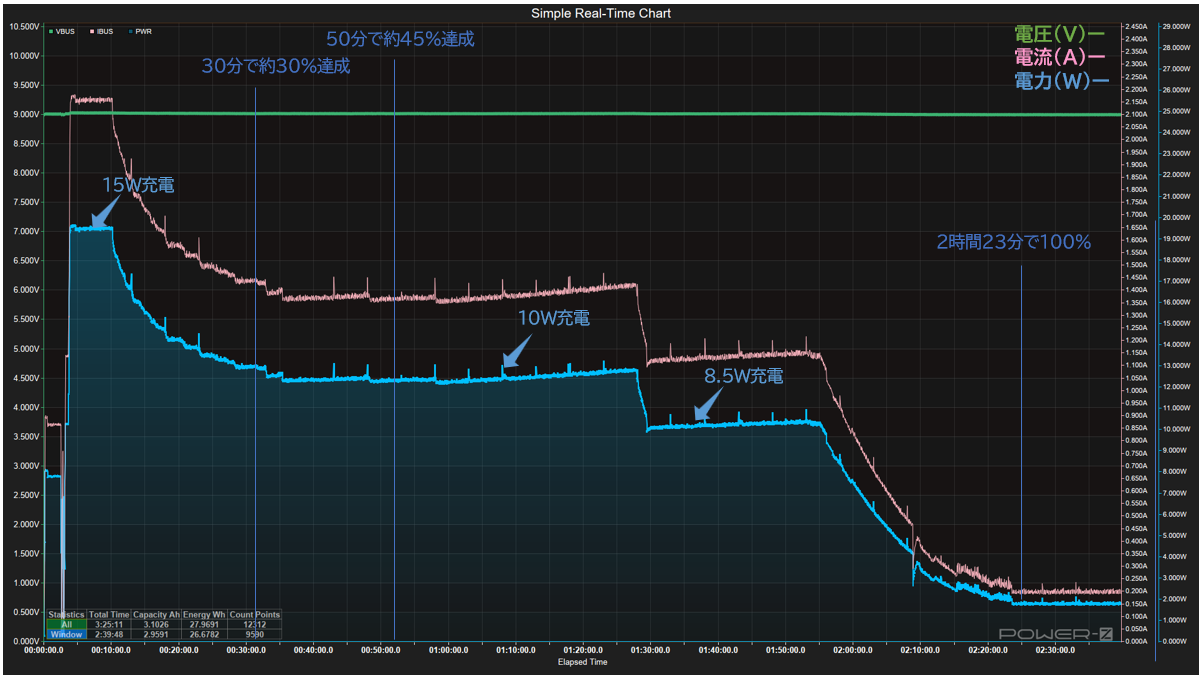This screenshot has height=675, width=1199.
Task: Click the 50分で約45%達成 annotation text
Action: pos(400,40)
